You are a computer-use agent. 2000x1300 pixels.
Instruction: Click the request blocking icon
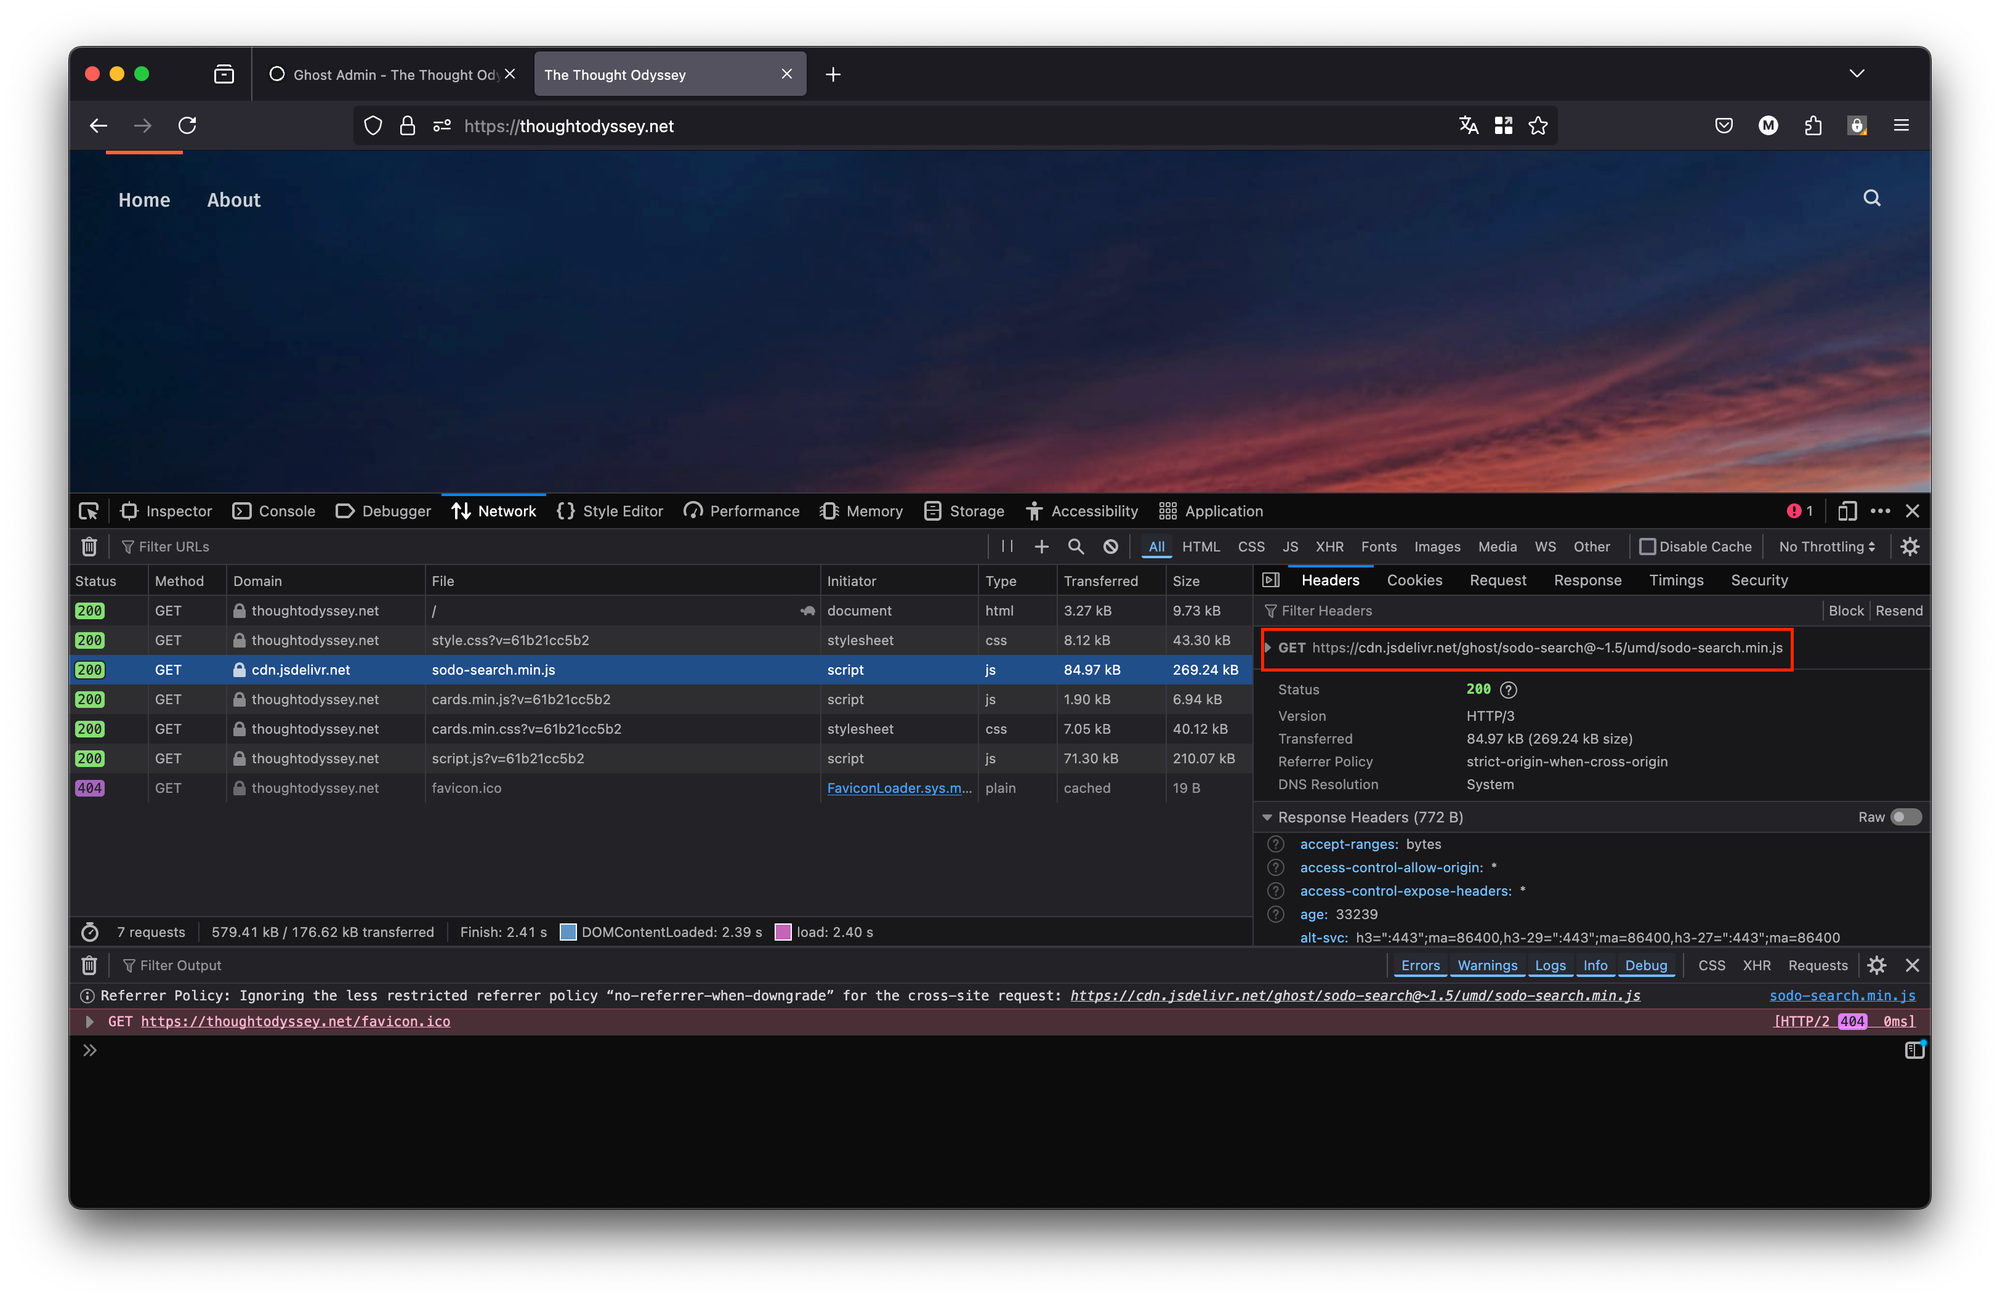coord(1111,547)
